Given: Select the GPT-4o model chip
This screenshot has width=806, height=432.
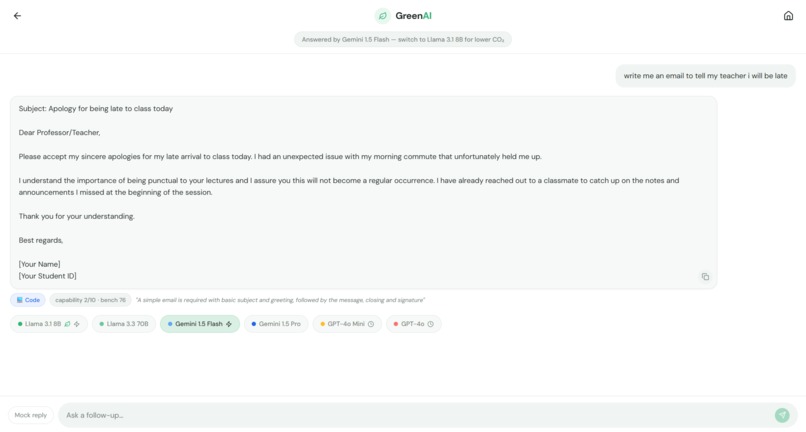Looking at the screenshot, I should click(414, 324).
